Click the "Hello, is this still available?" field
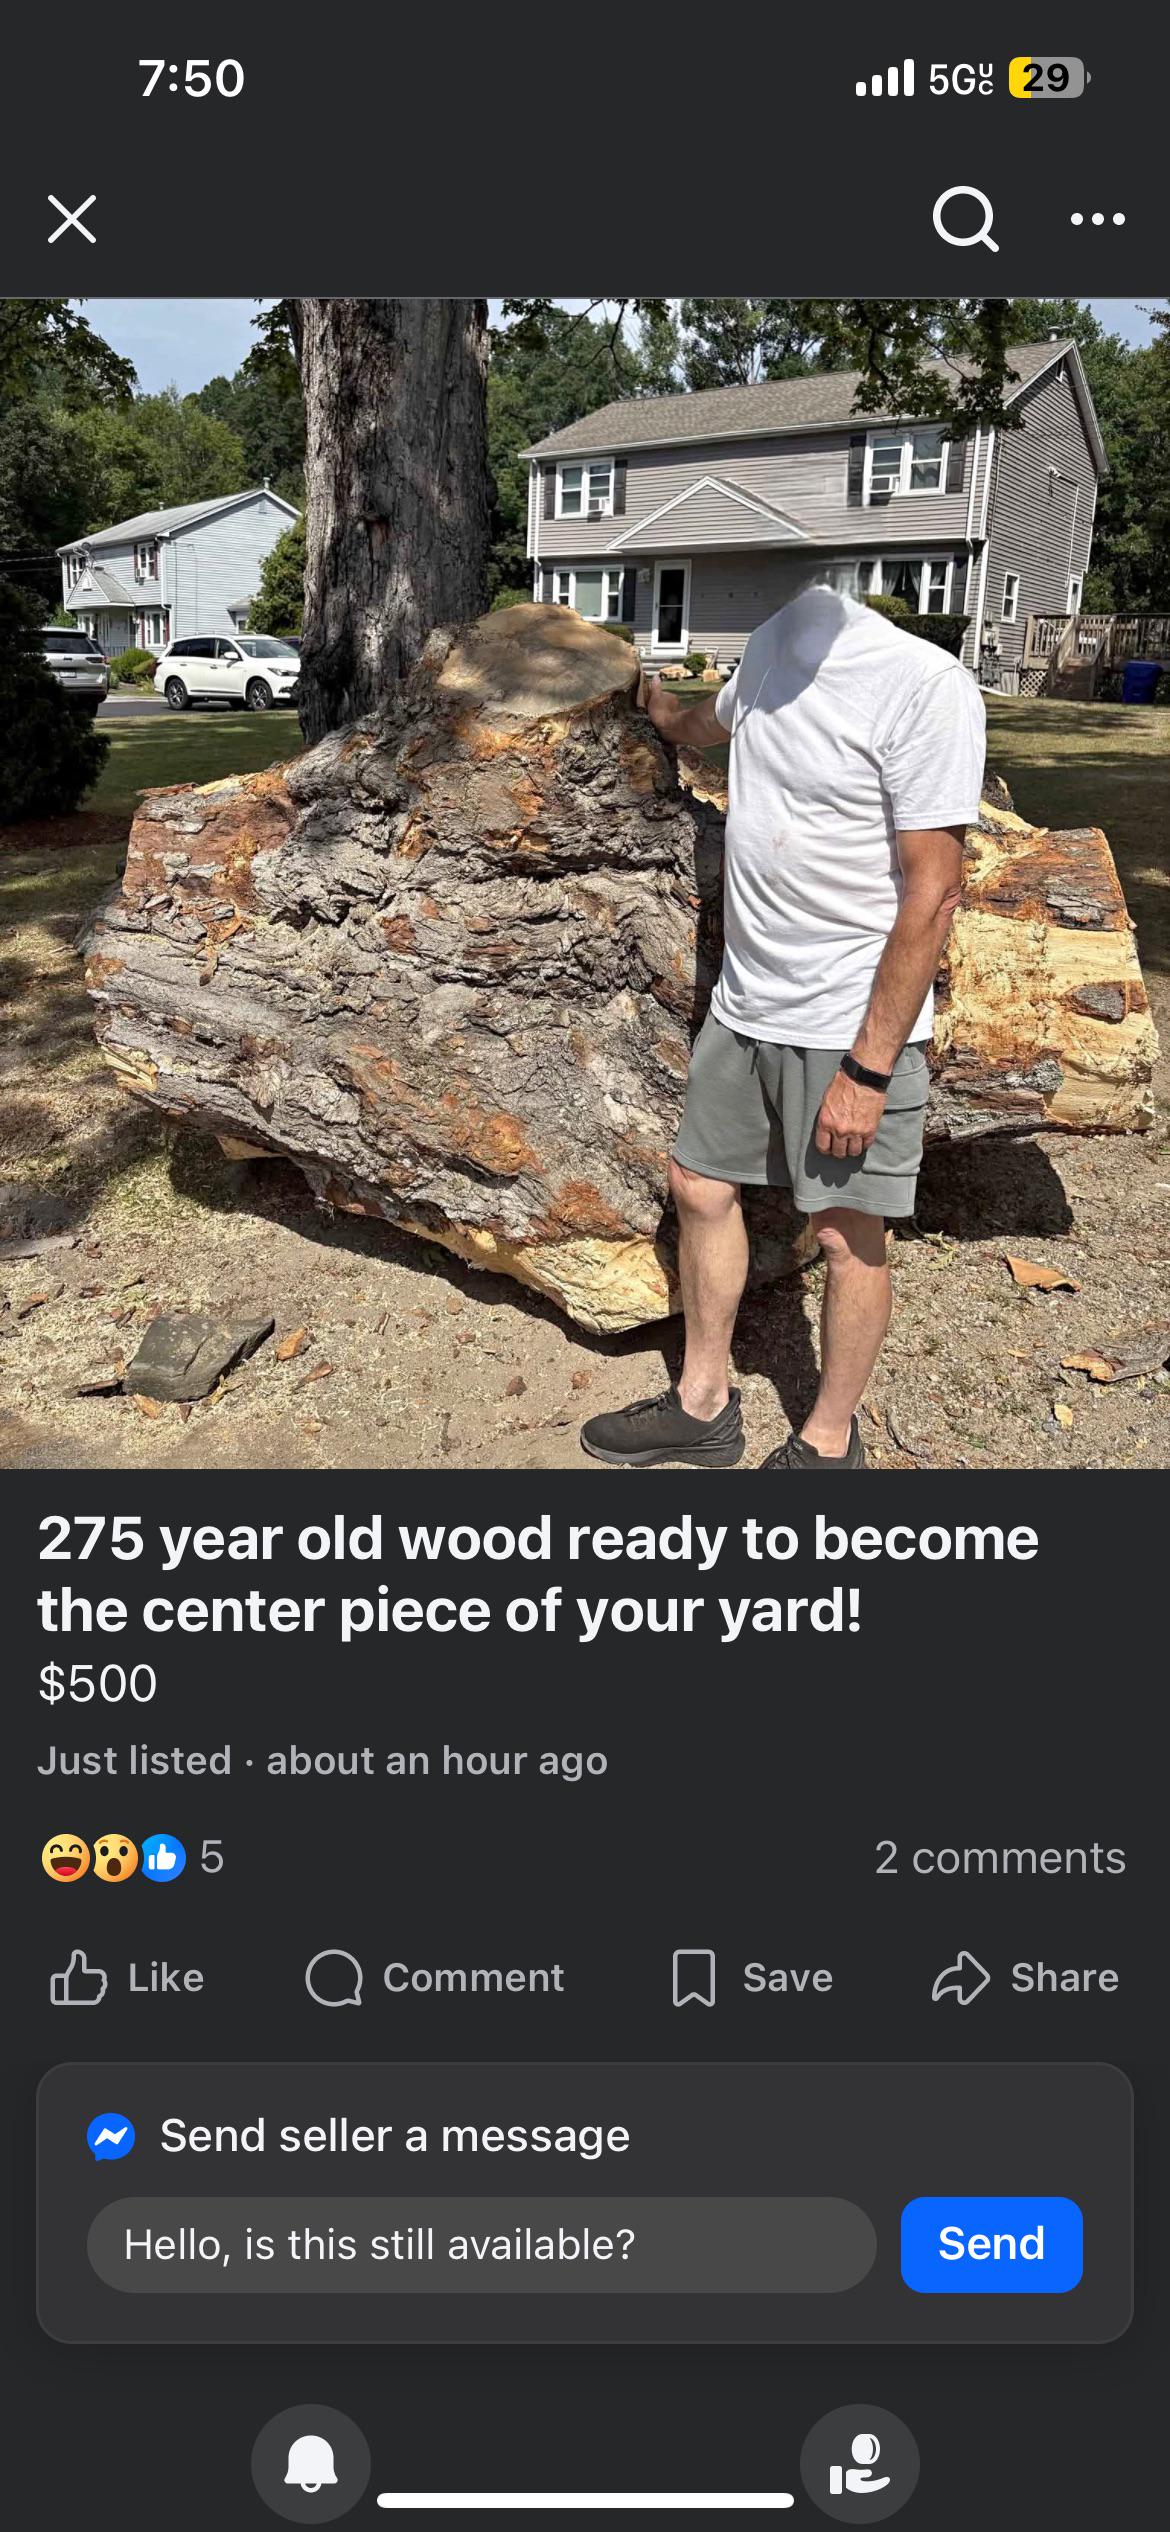1170x2532 pixels. [x=481, y=2245]
